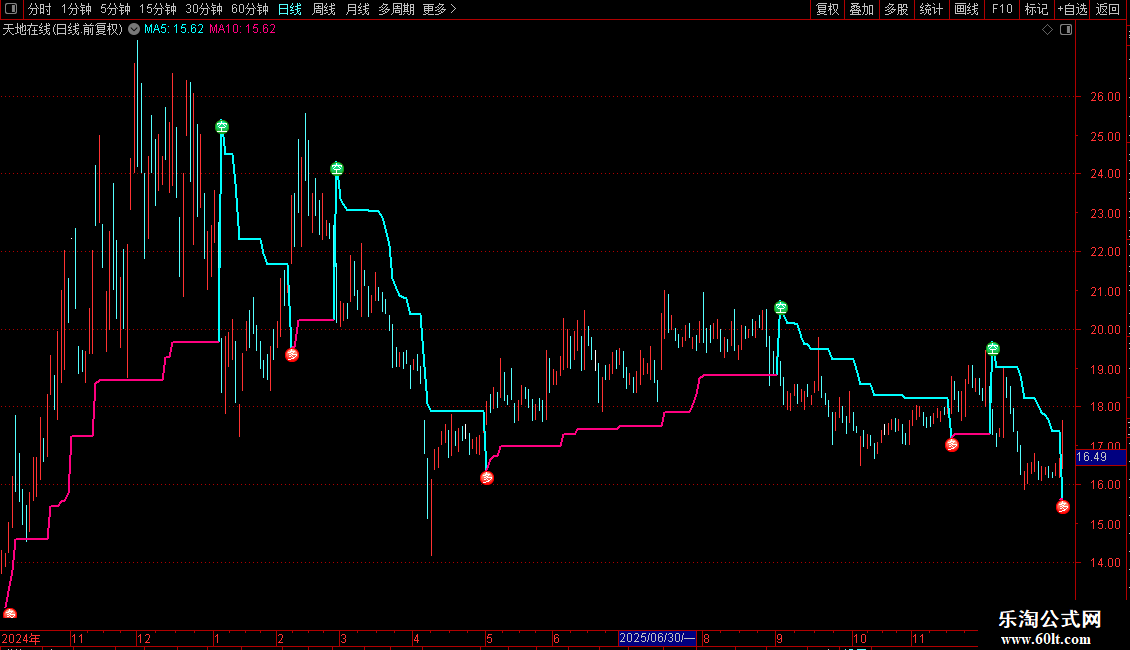Switch to the 30分钟 timeframe
The width and height of the screenshot is (1130, 650).
point(204,9)
